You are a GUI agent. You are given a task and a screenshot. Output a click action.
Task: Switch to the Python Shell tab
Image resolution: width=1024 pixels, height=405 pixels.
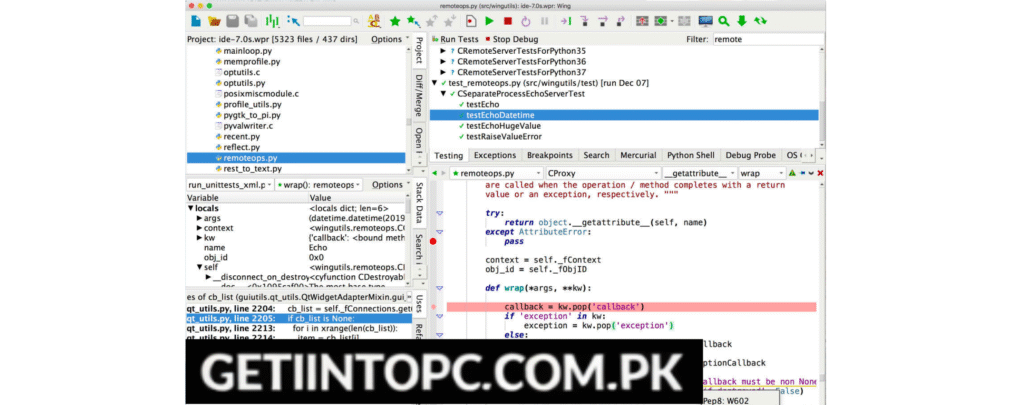(690, 155)
